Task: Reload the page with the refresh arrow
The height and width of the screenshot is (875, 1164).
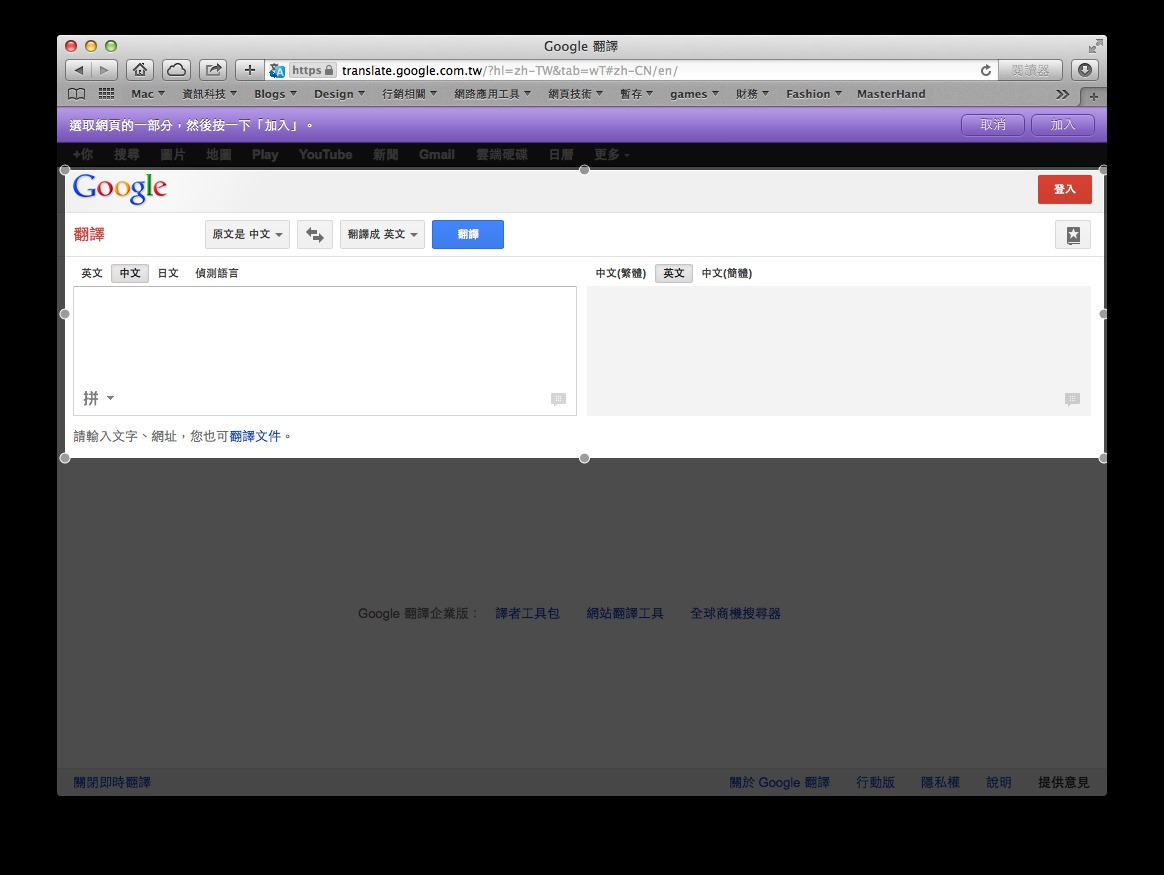Action: (986, 70)
